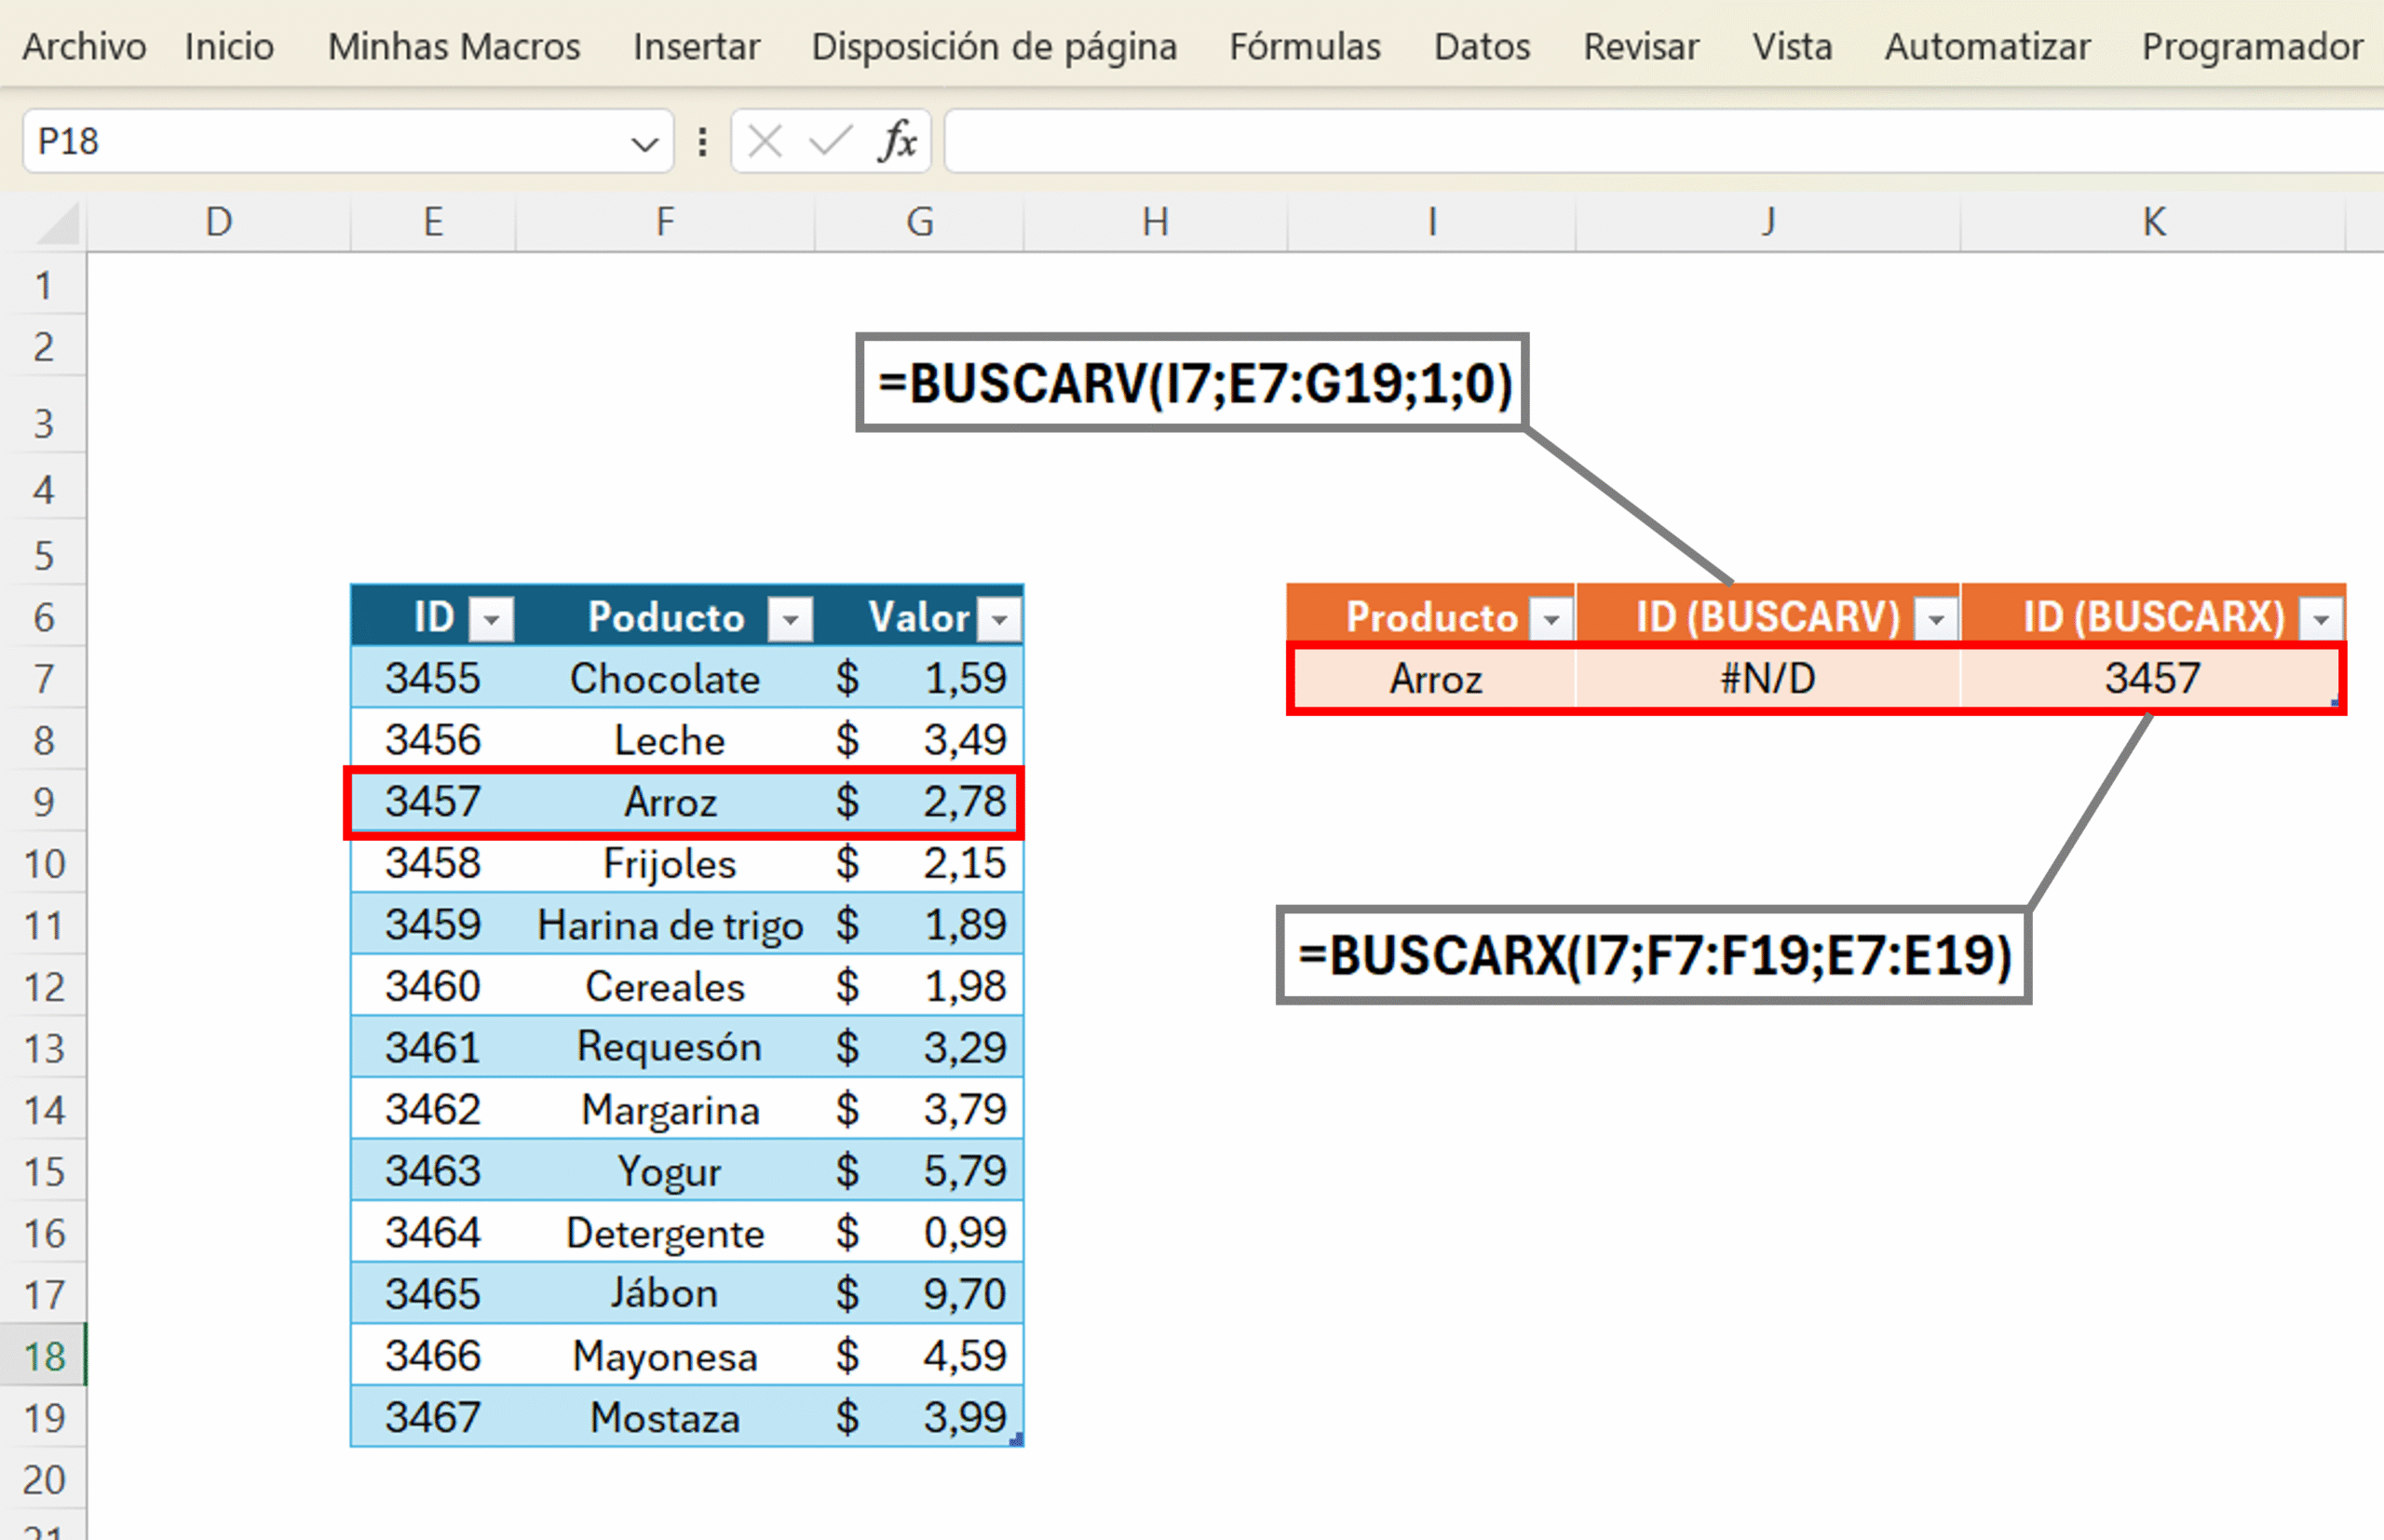Select column H header
Viewport: 2384px width, 1540px height.
(1156, 222)
